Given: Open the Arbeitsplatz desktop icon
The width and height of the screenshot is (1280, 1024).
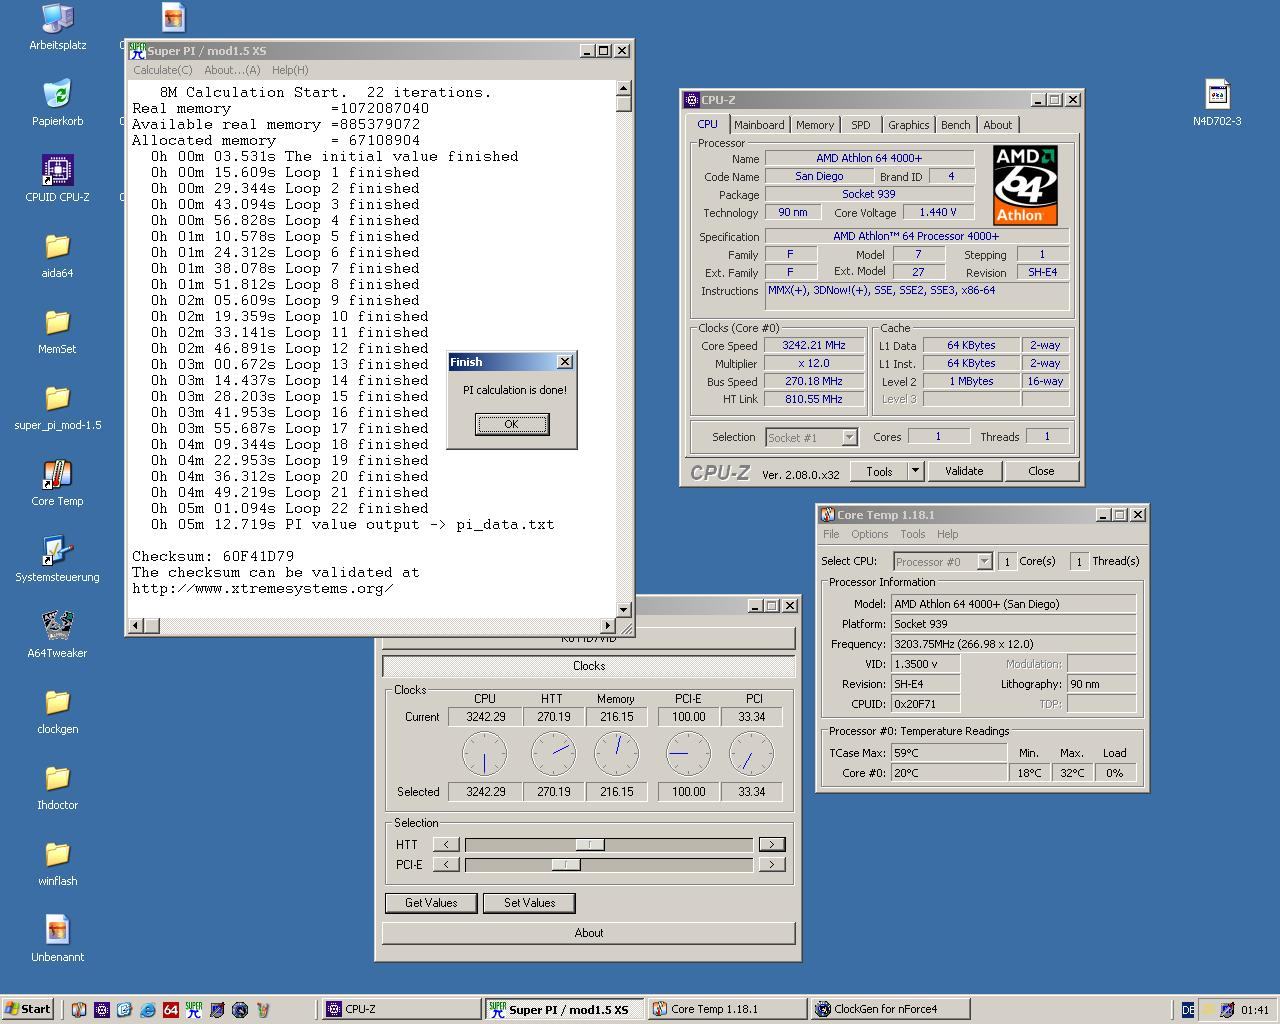Looking at the screenshot, I should click(x=57, y=27).
